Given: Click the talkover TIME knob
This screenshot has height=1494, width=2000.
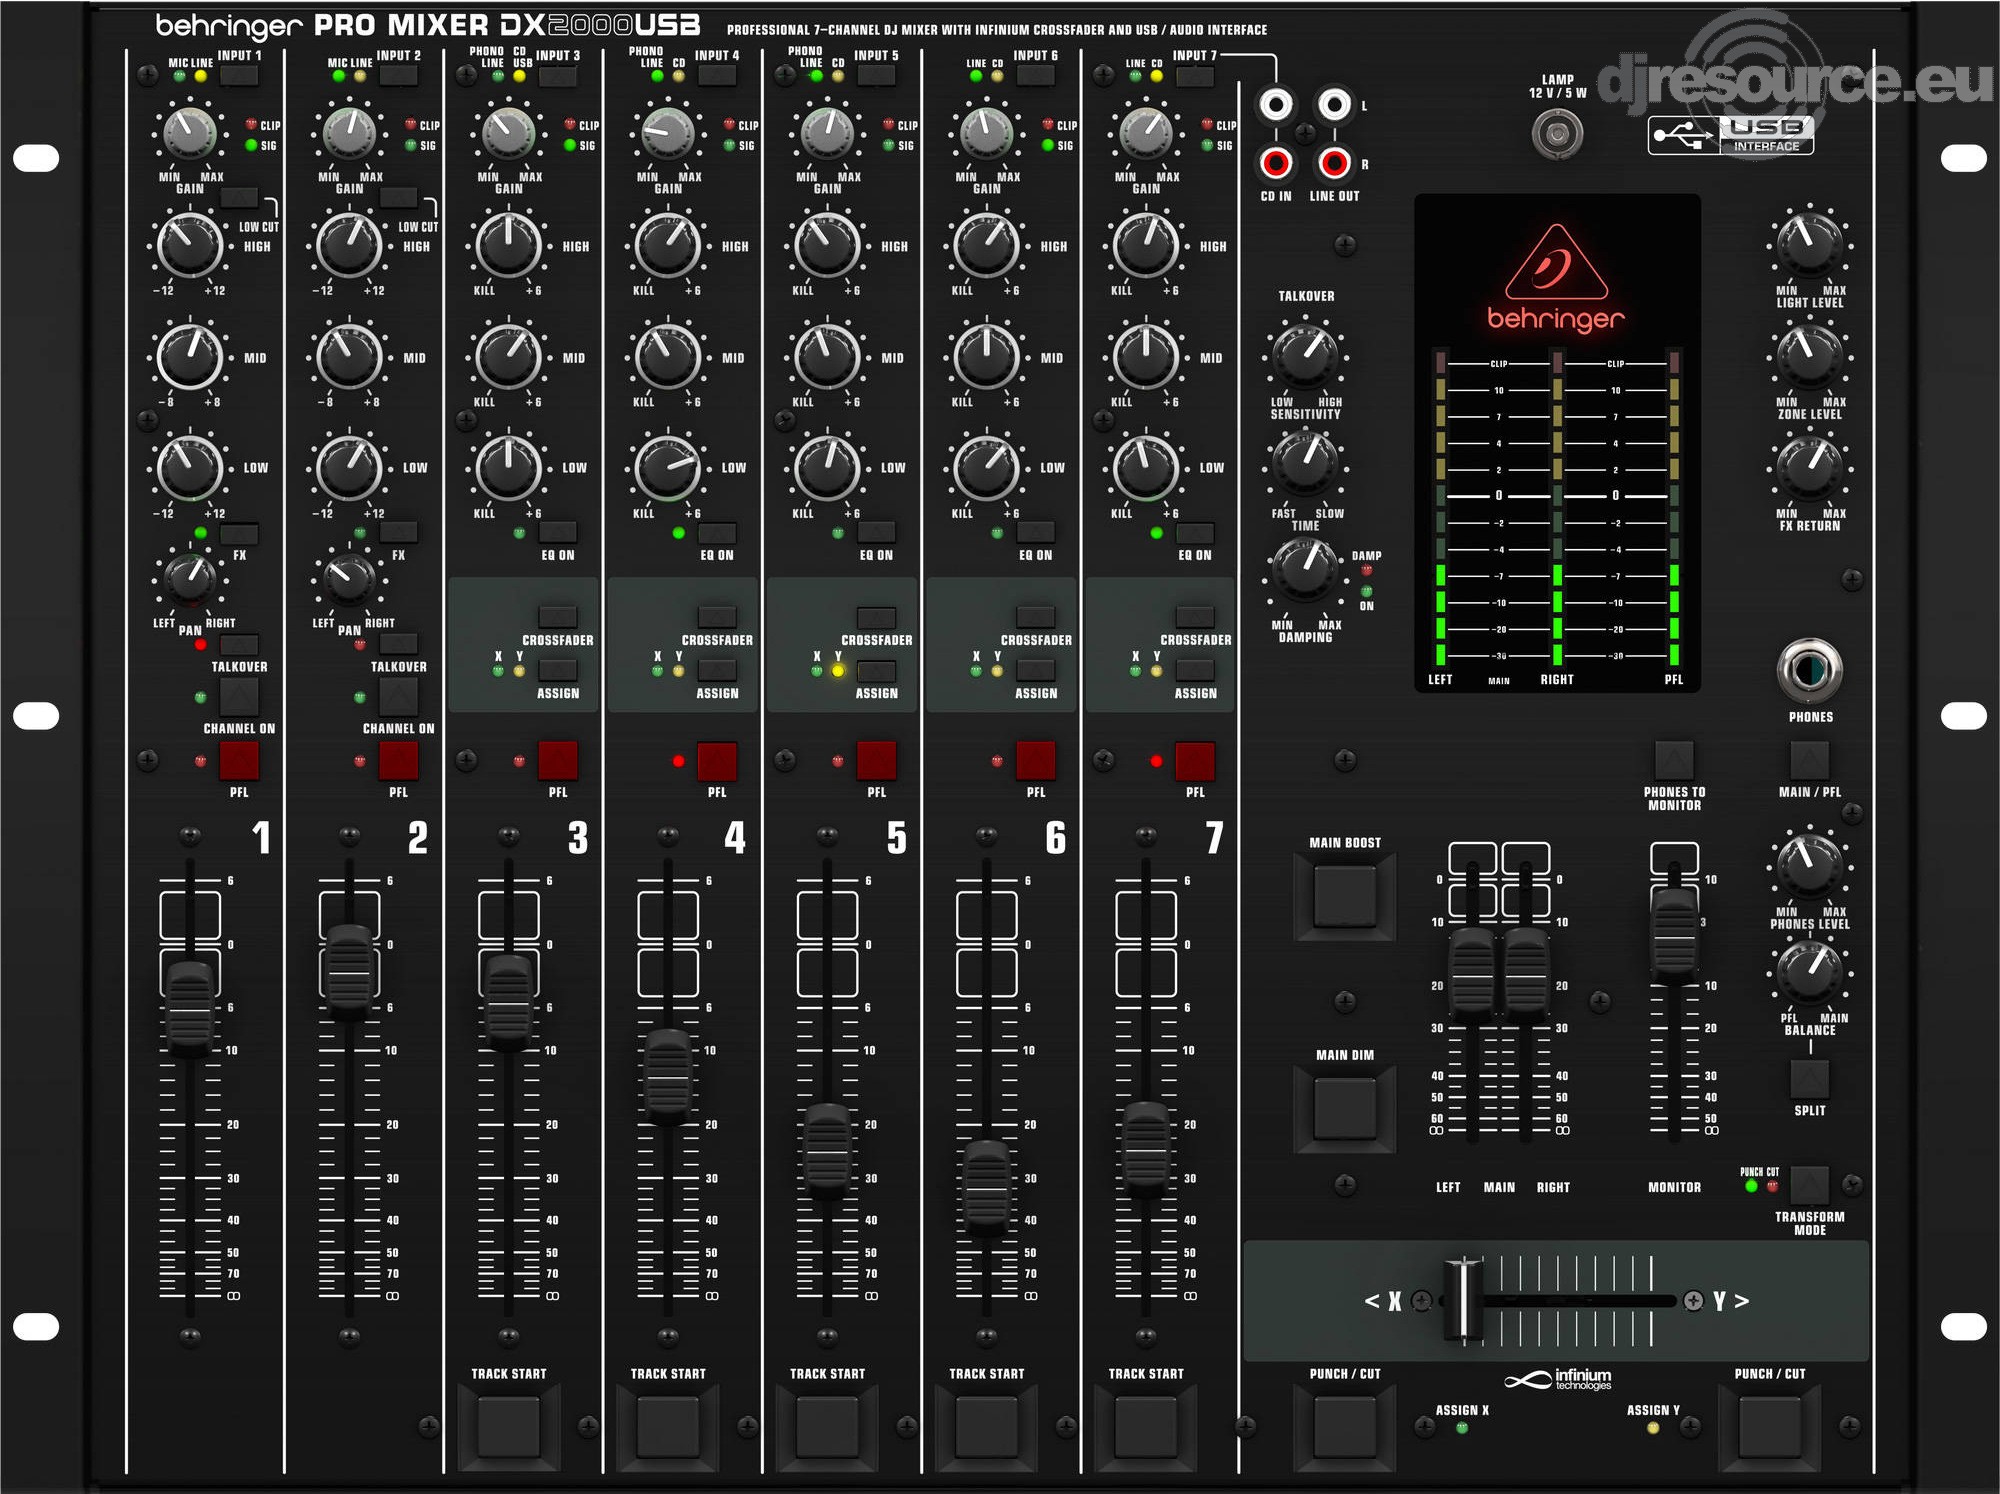Looking at the screenshot, I should [x=1305, y=463].
